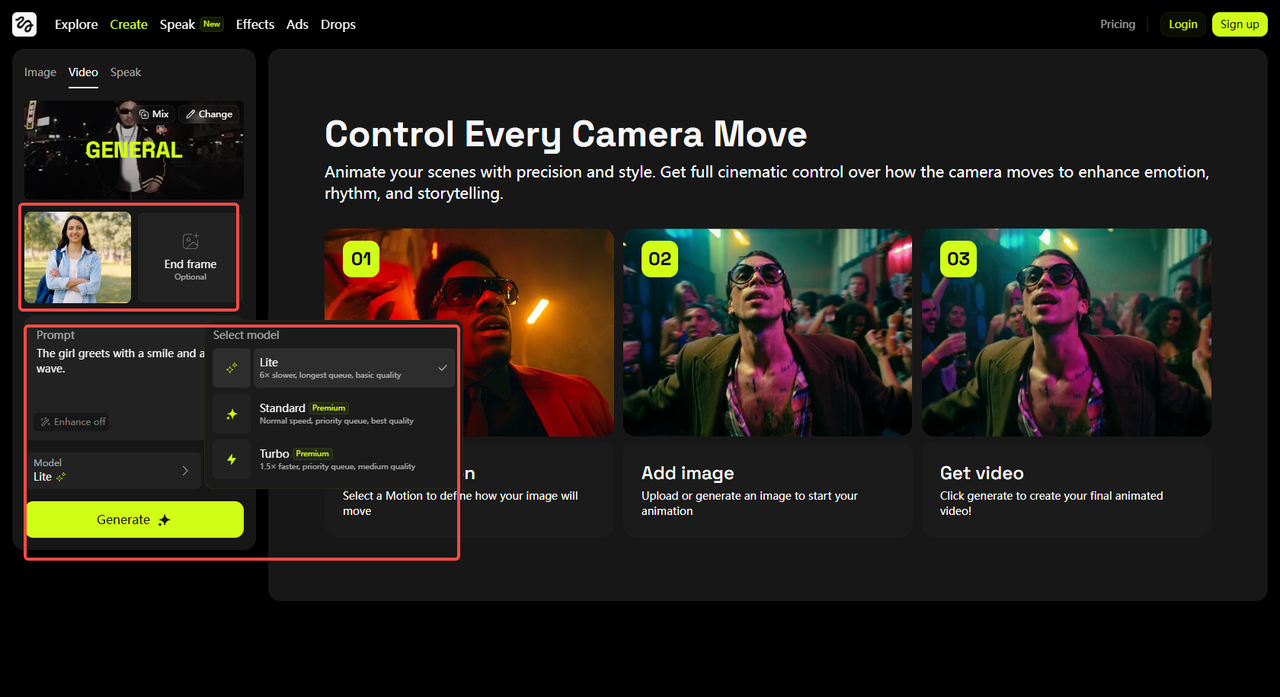Click the star icon beside Standard model

pyautogui.click(x=231, y=413)
